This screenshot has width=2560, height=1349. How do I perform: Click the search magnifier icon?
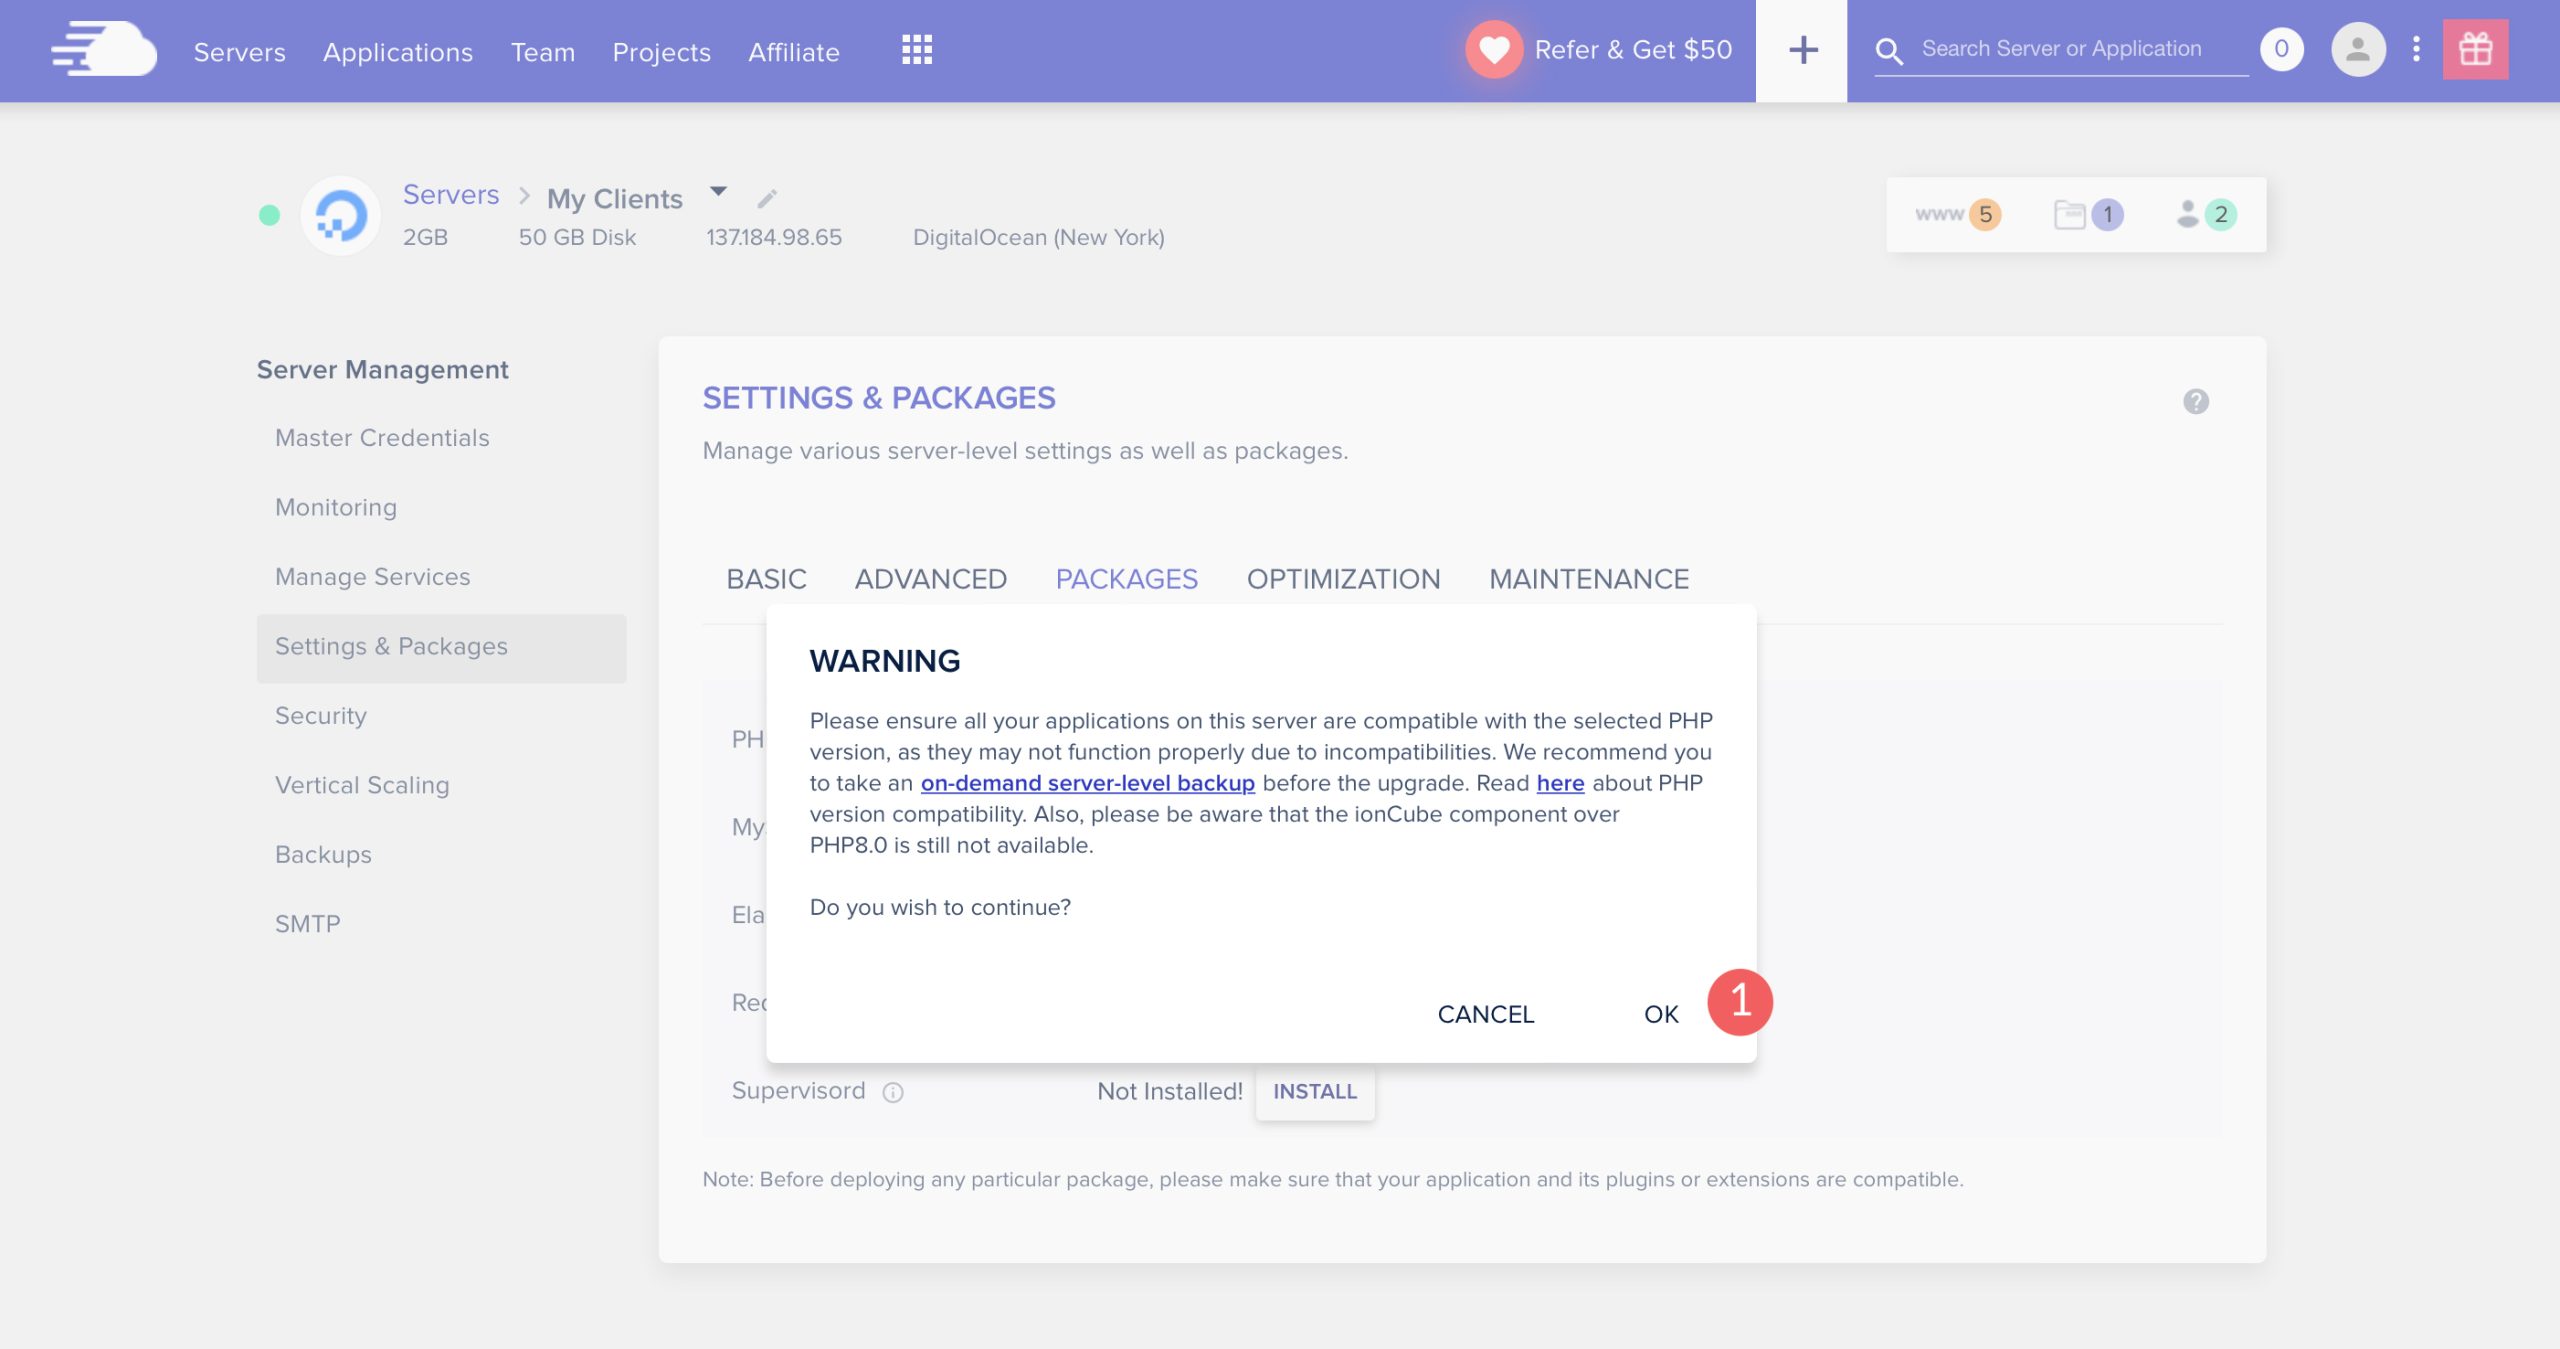coord(1890,51)
